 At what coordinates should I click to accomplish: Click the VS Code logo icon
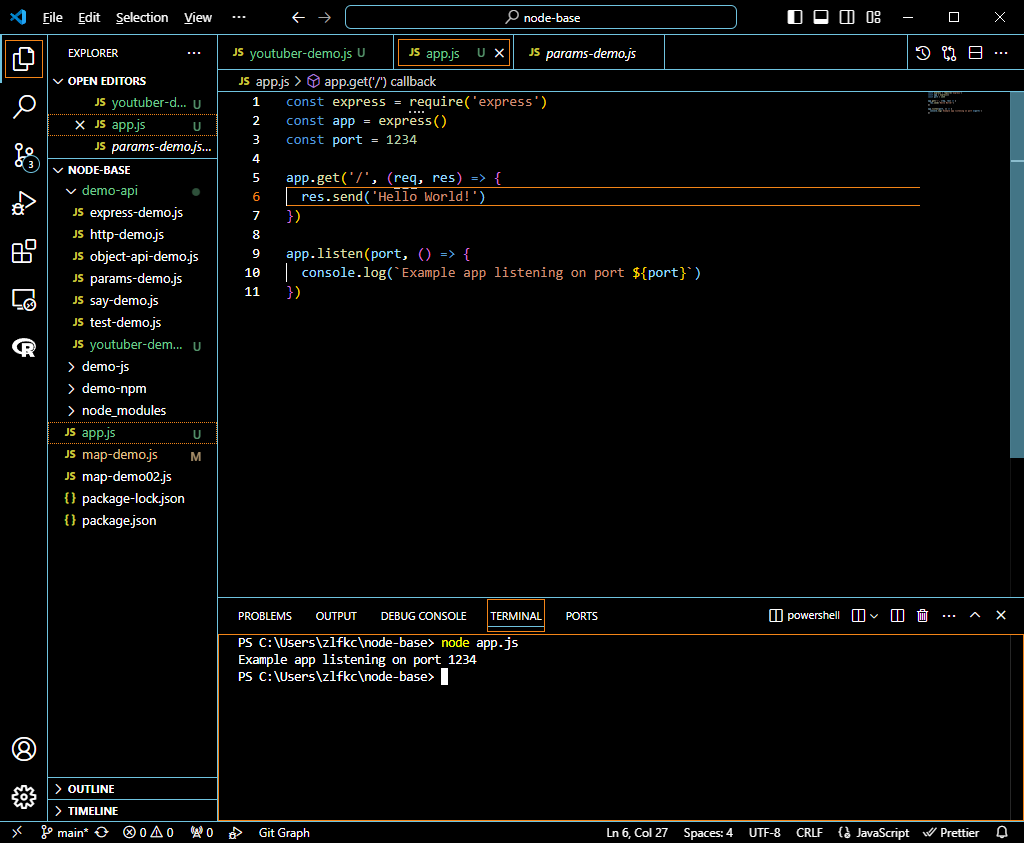[x=18, y=17]
